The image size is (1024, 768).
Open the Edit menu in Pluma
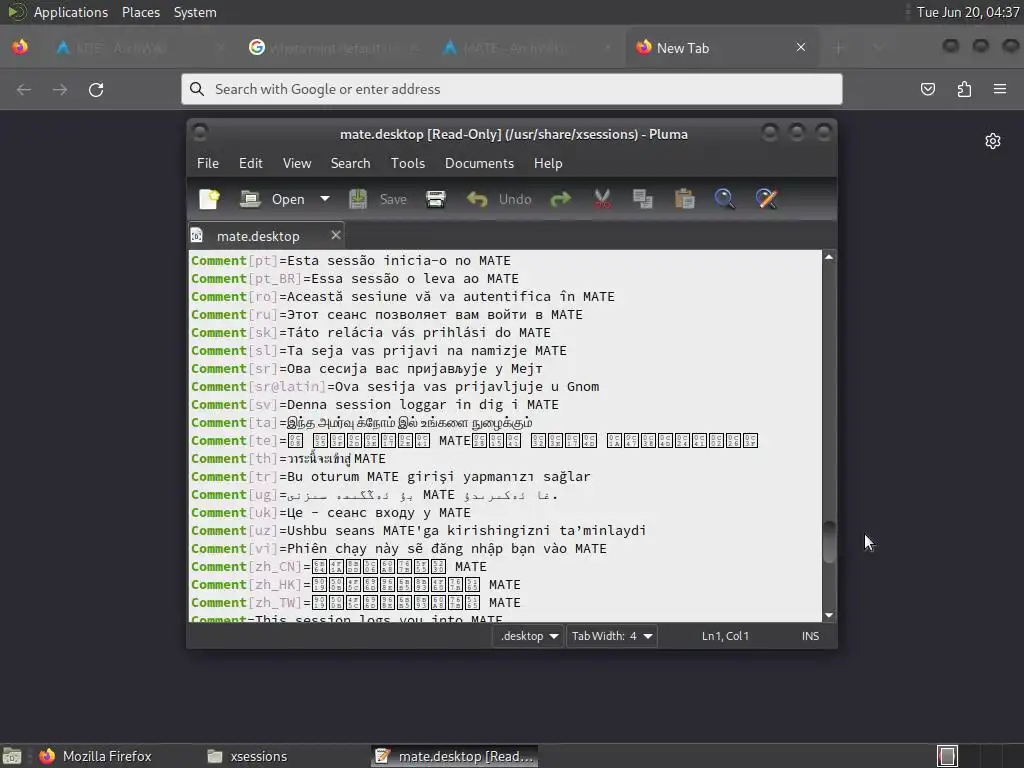point(251,163)
